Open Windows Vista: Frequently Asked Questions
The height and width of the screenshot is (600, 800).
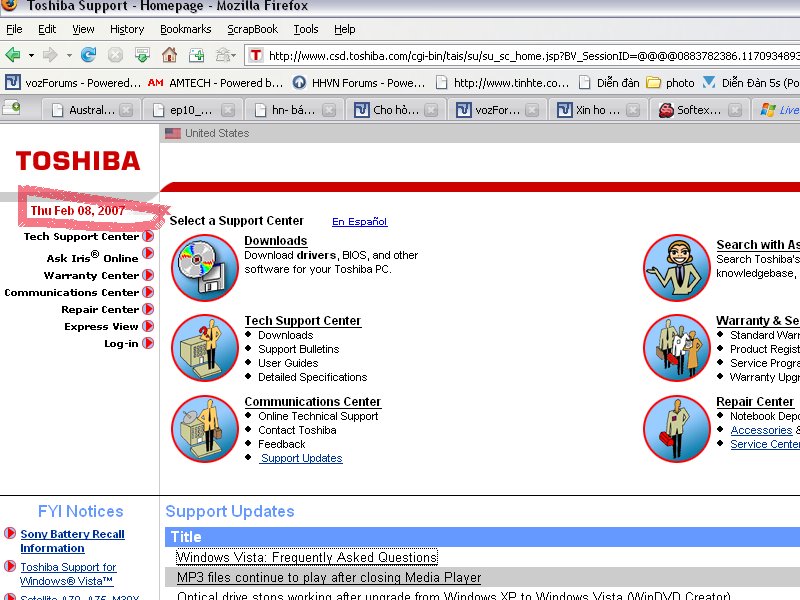[307, 557]
